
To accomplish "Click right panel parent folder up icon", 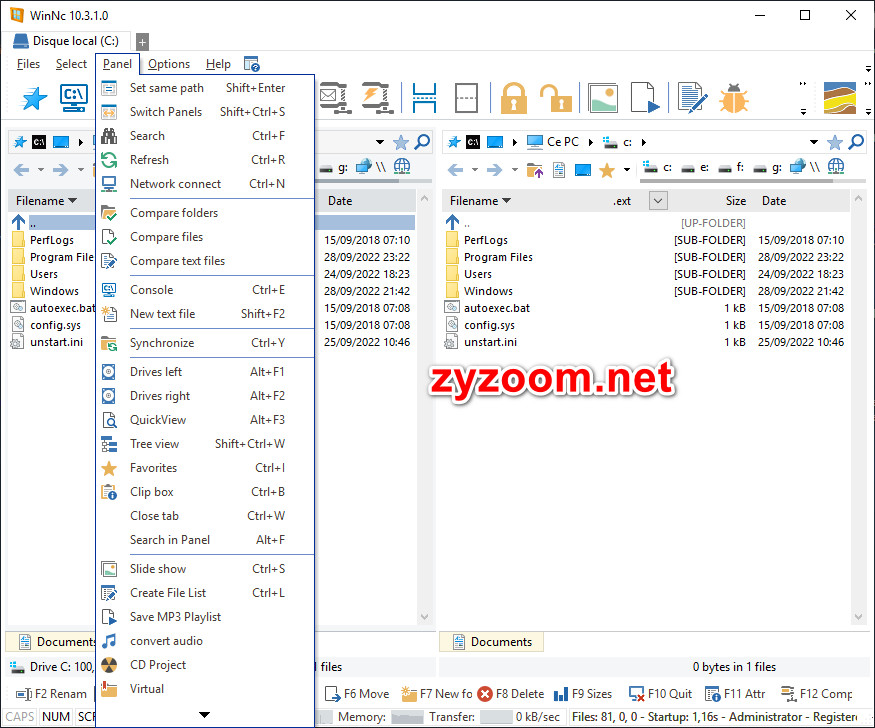I will [535, 170].
